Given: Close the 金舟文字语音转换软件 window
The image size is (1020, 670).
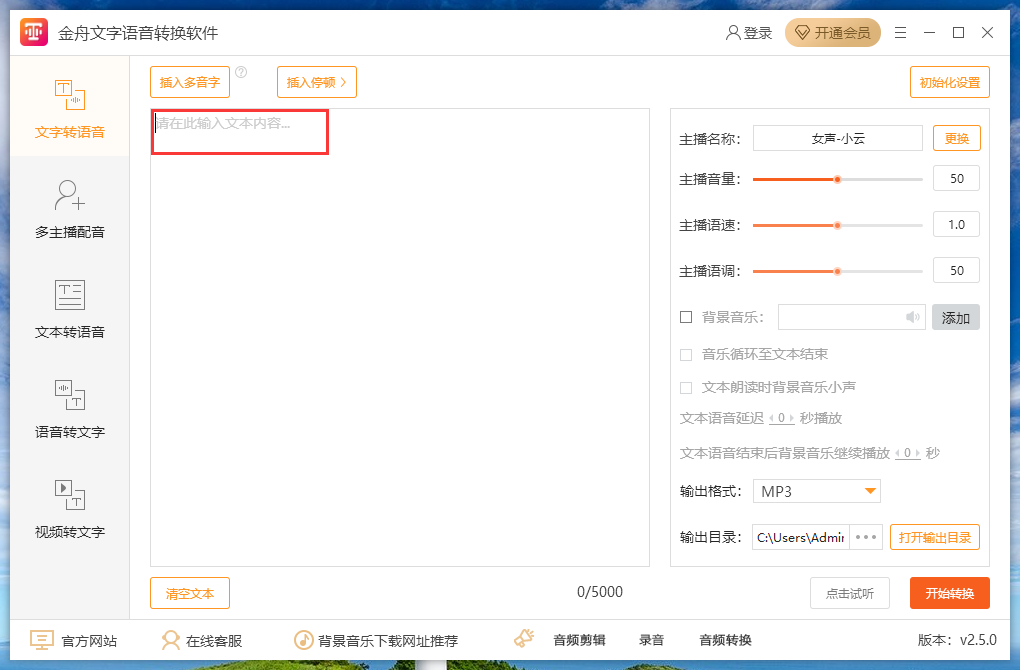Looking at the screenshot, I should click(987, 33).
